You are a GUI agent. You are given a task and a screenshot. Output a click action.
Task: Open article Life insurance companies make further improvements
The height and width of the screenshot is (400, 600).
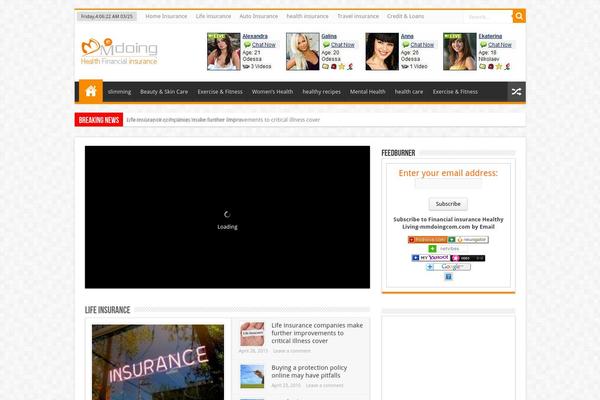pyautogui.click(x=317, y=333)
